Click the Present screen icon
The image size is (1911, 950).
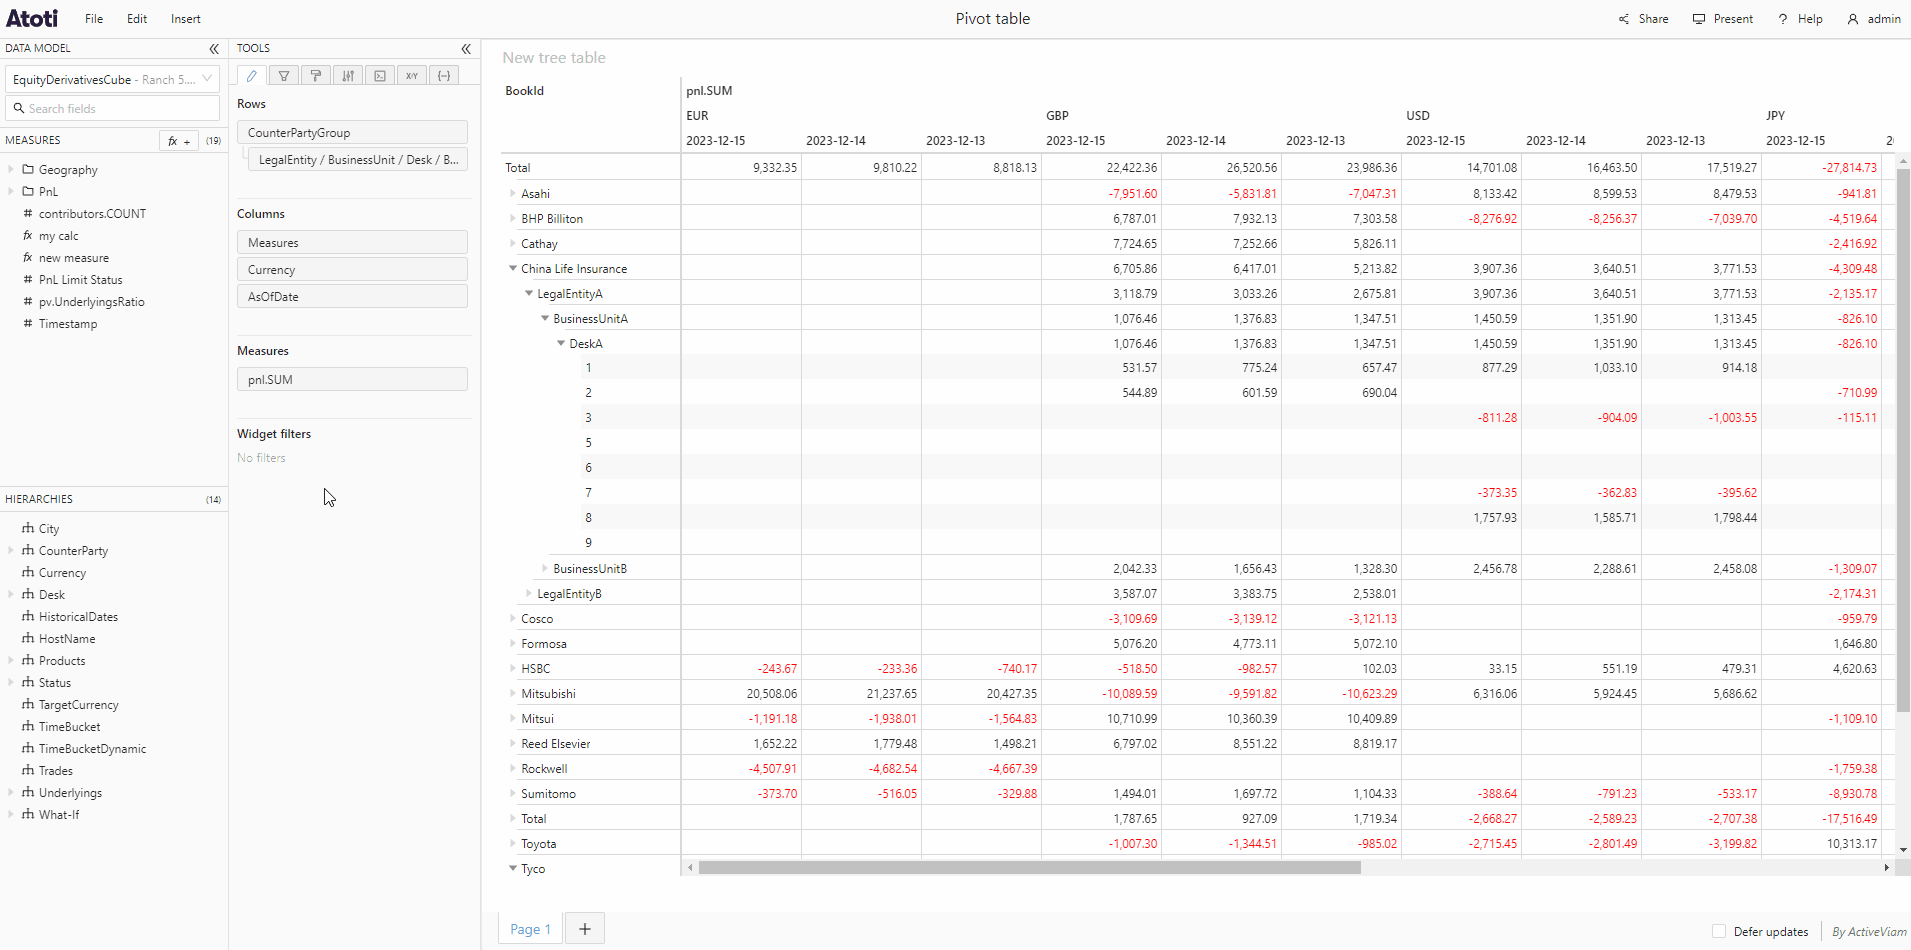click(1699, 19)
